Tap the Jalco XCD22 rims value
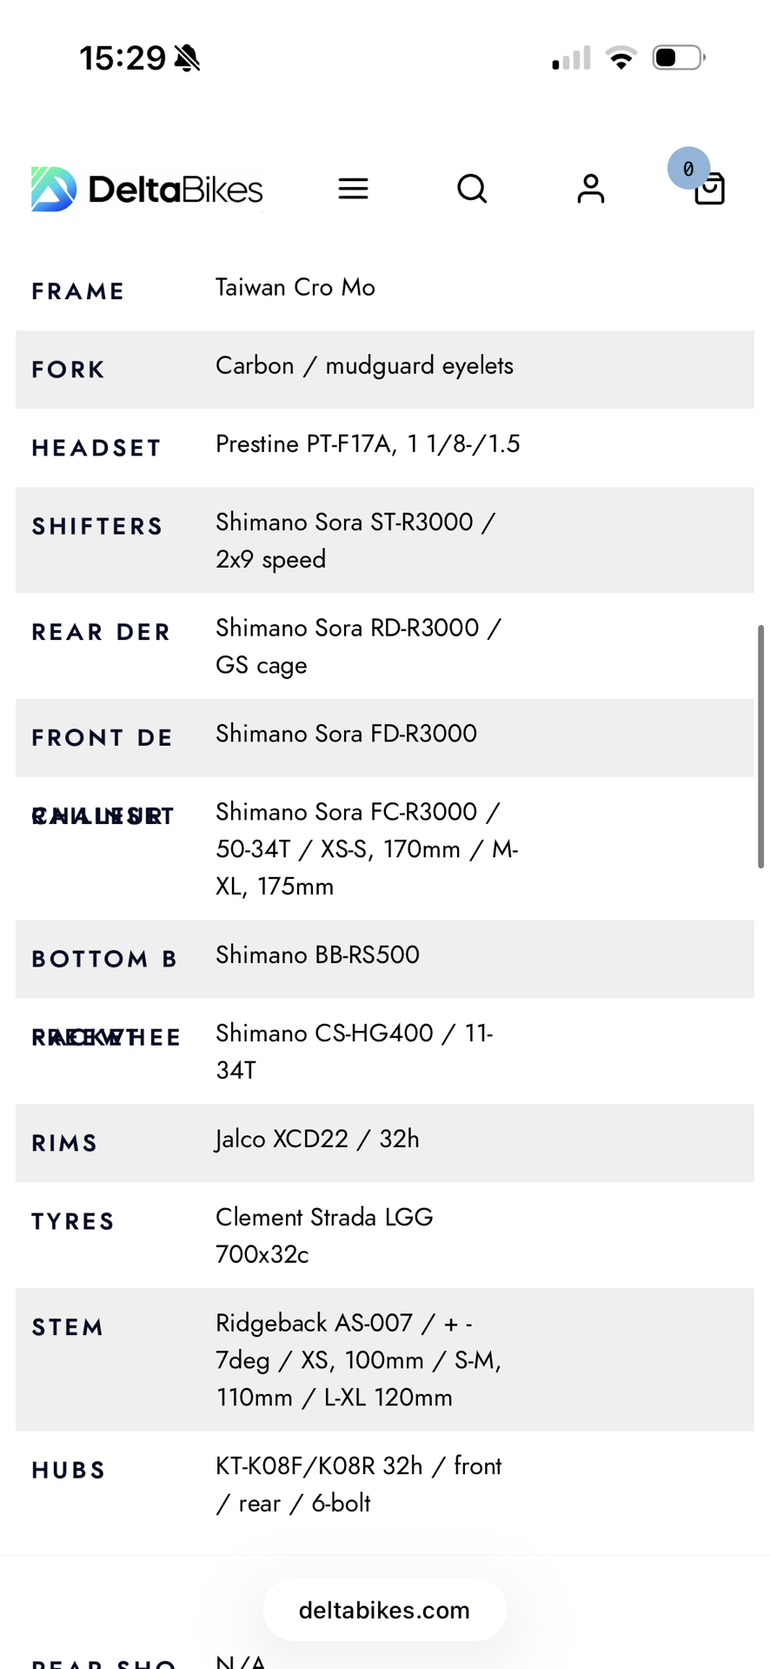The image size is (770, 1669). point(317,1139)
